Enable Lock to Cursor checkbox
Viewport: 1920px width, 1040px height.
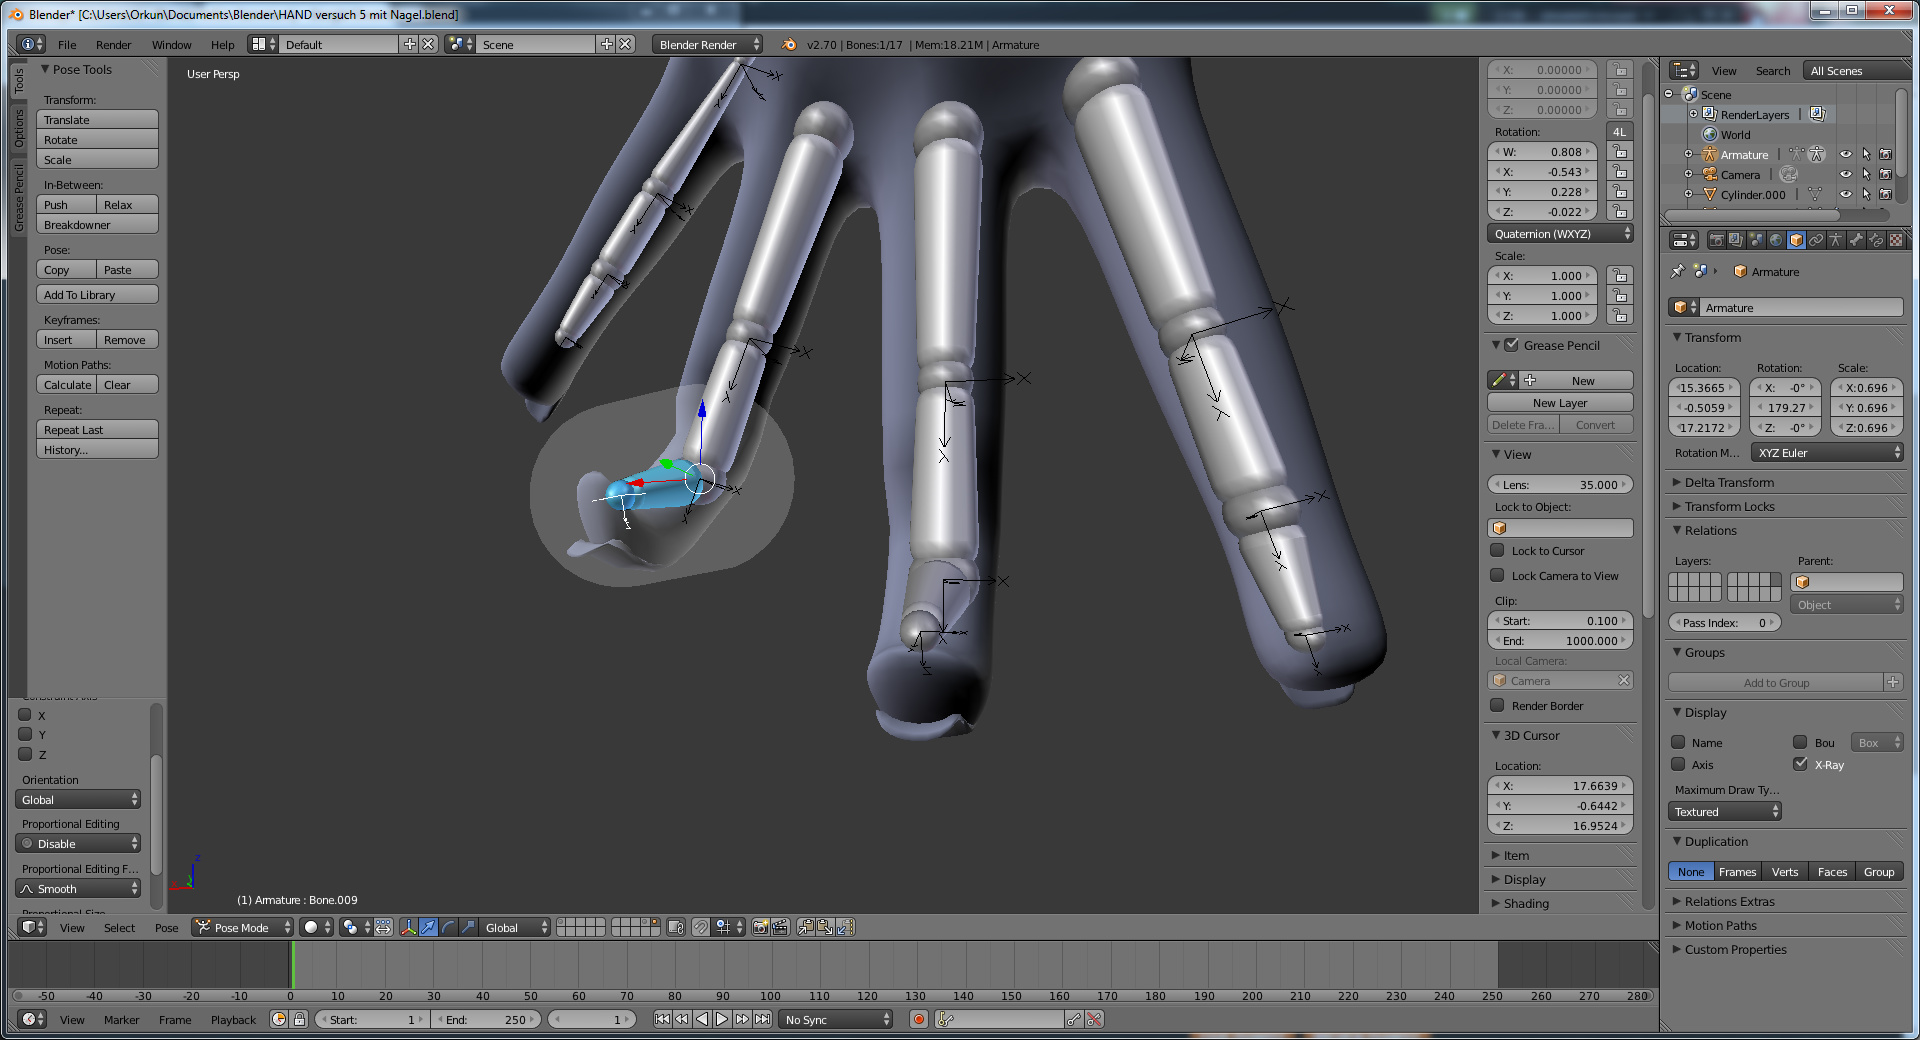(1497, 550)
